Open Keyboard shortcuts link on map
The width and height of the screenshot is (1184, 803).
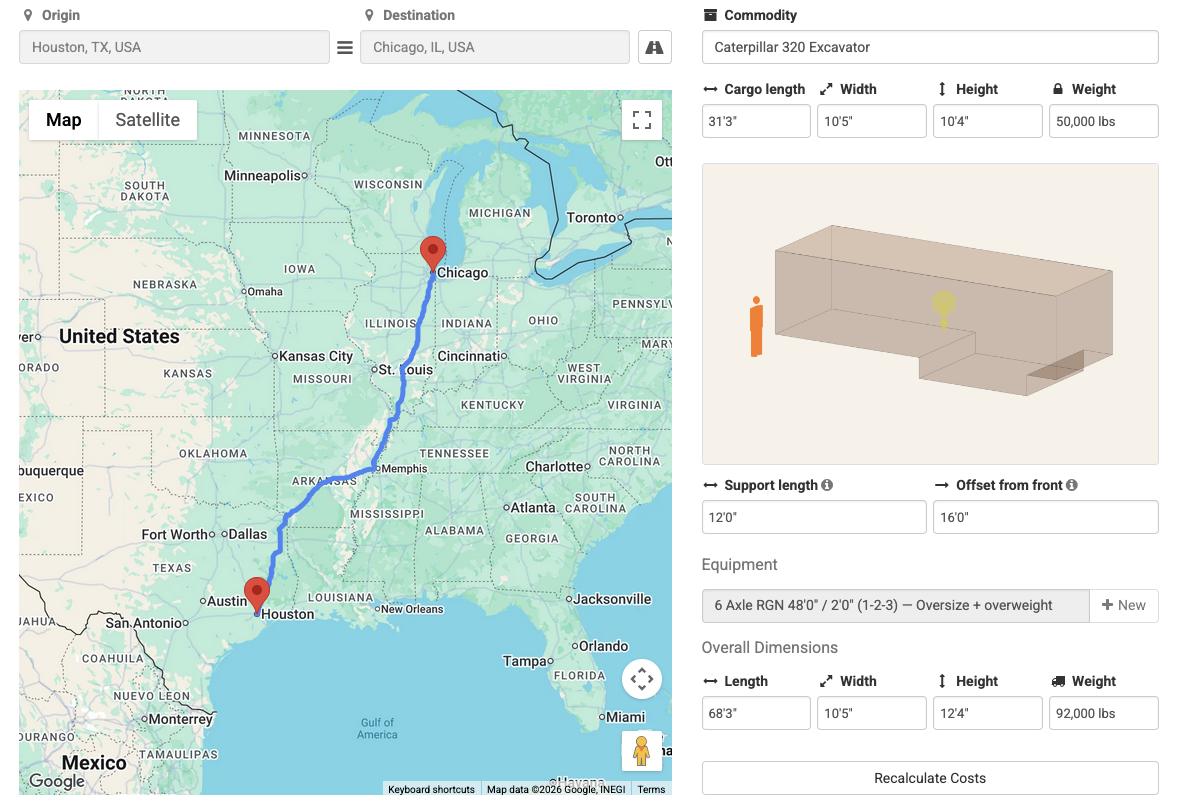point(431,789)
